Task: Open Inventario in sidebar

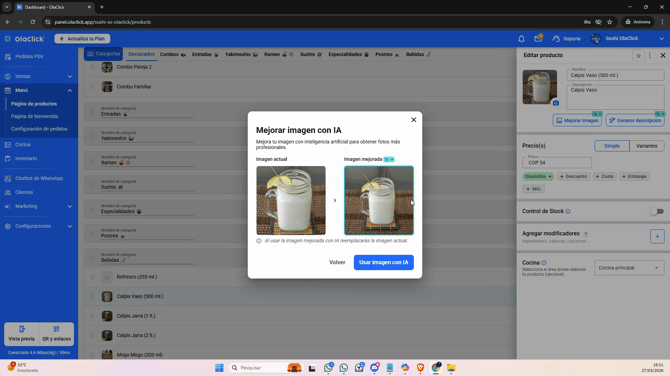Action: pos(26,159)
